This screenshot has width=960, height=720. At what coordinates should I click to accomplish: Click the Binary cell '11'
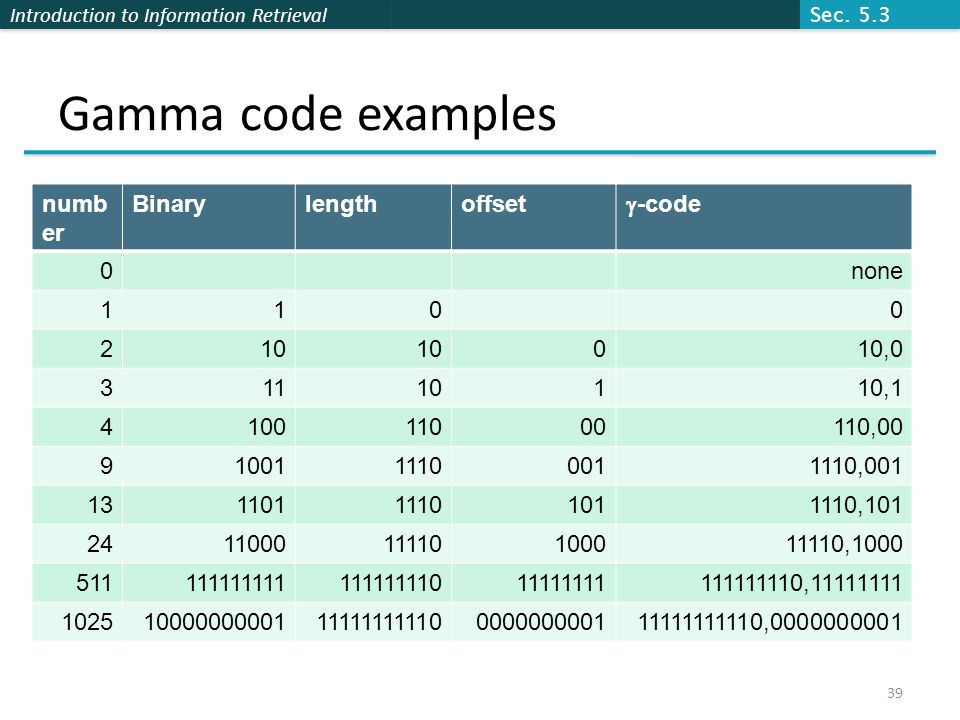209,388
